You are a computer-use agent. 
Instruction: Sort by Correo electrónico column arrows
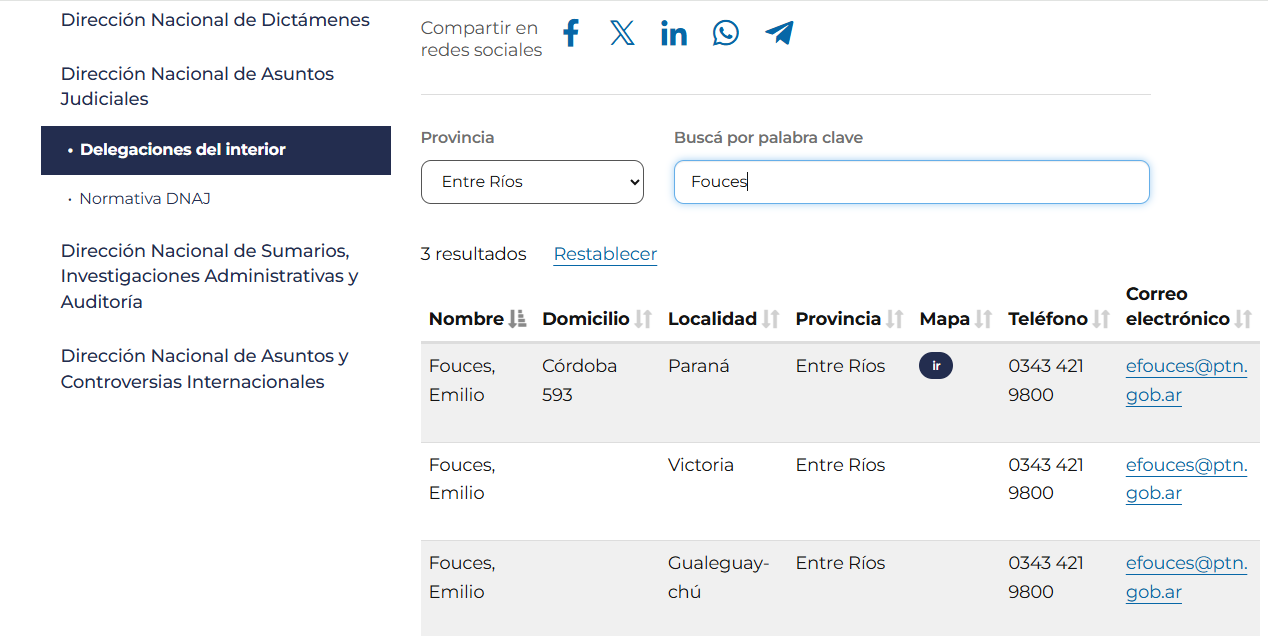point(1243,319)
